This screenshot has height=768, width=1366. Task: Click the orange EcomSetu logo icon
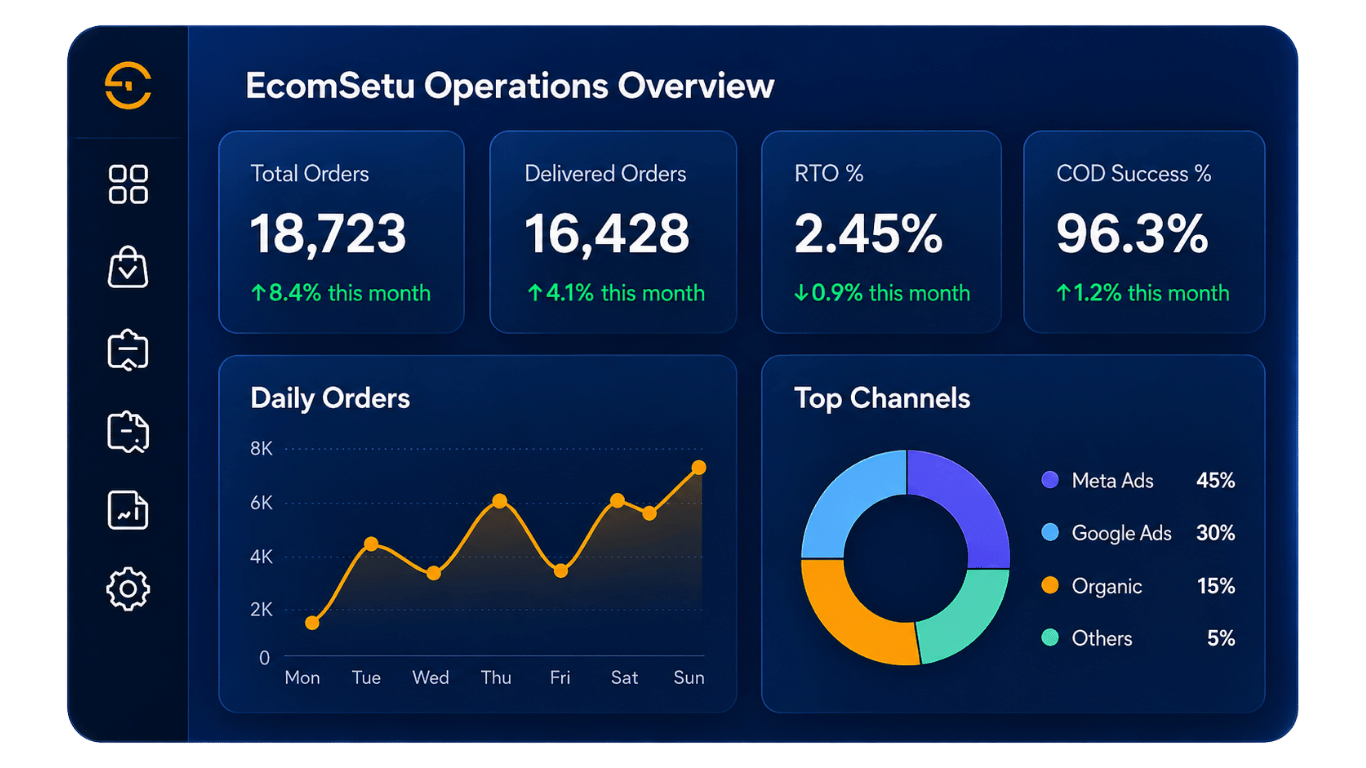(x=128, y=85)
